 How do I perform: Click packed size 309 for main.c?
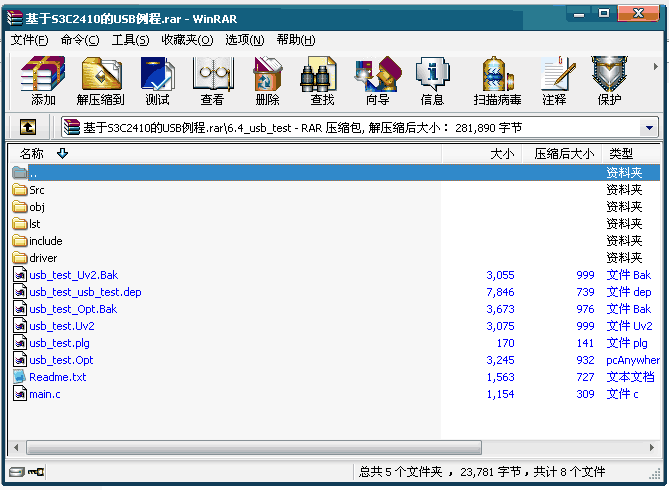tap(585, 394)
